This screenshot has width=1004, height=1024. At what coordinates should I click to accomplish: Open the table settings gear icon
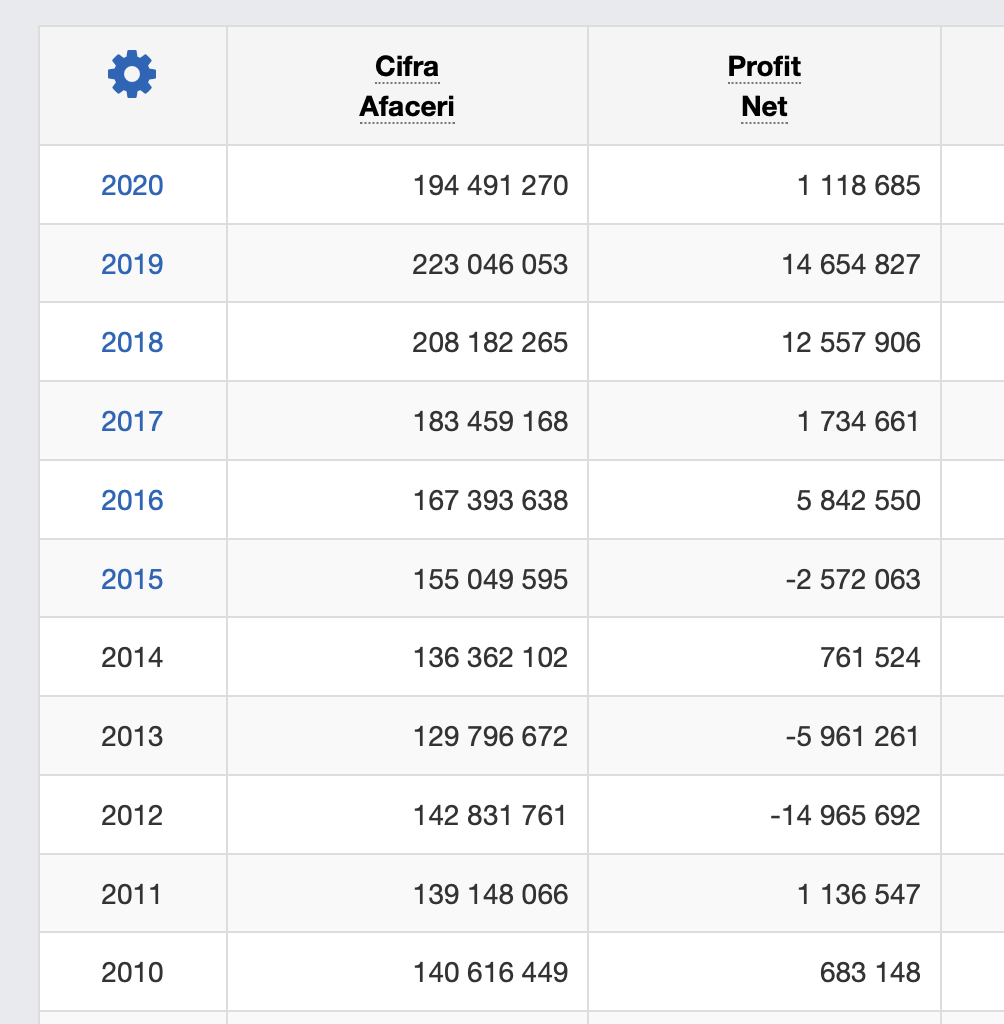[132, 74]
